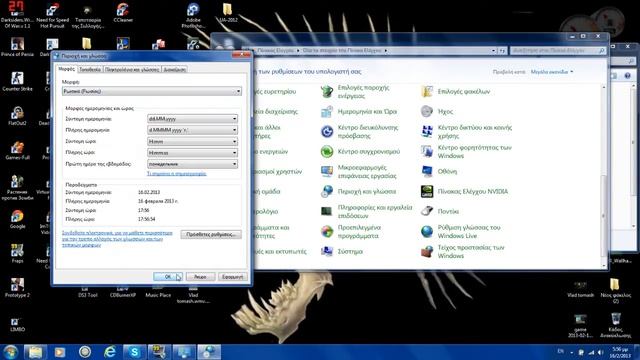Click the Apply button (Εφαρμογή)
This screenshot has width=640, height=360.
pos(232,277)
